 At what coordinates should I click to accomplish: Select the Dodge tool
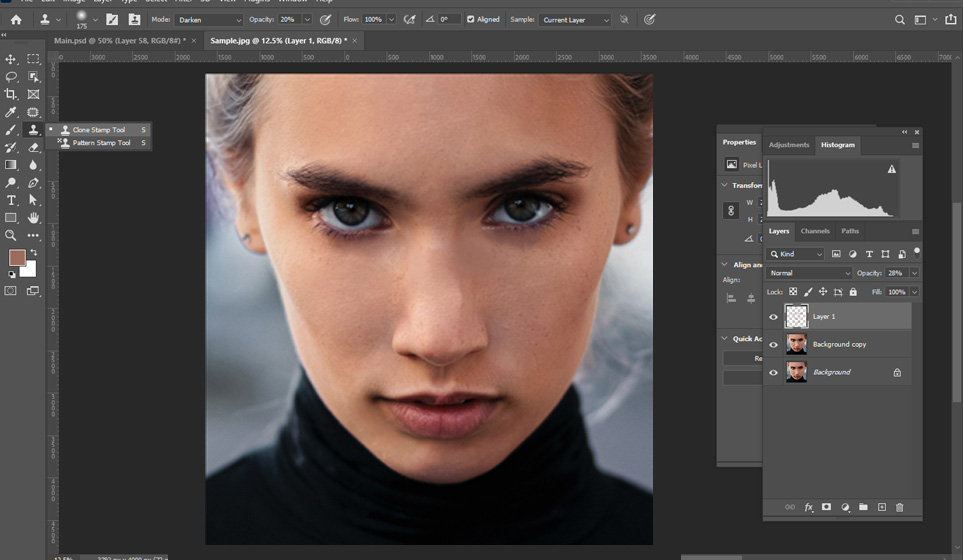click(10, 182)
